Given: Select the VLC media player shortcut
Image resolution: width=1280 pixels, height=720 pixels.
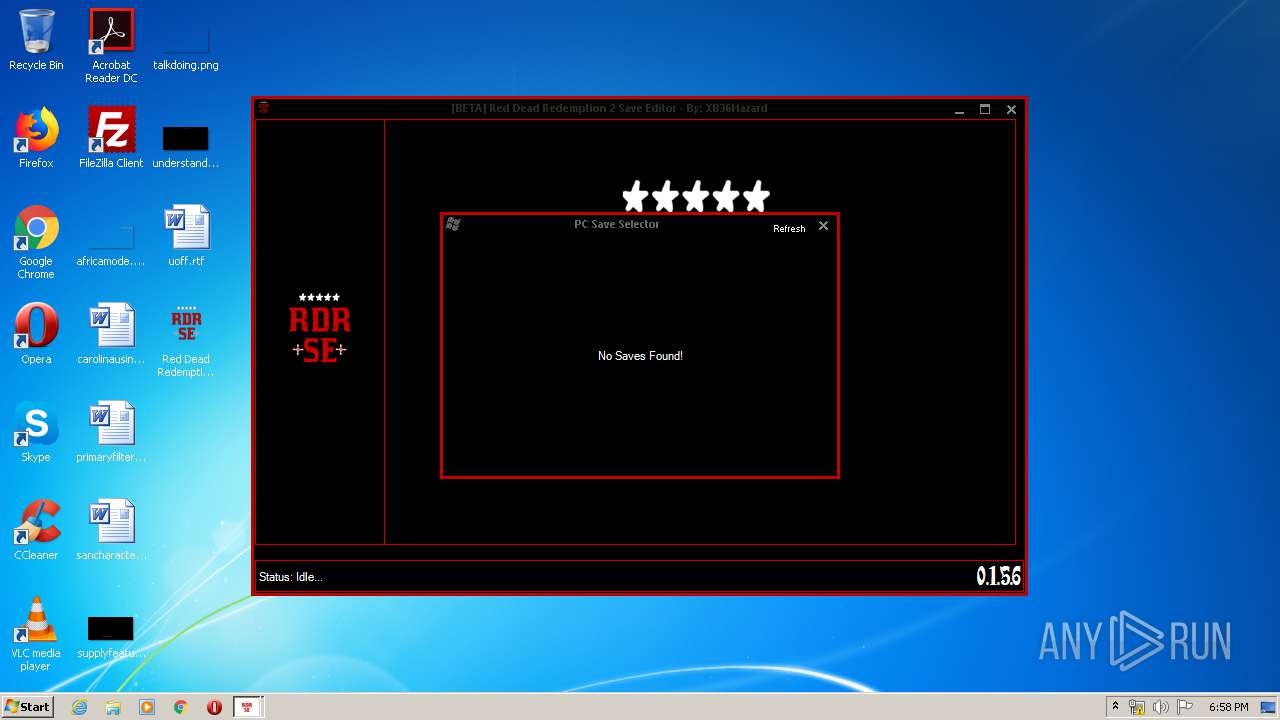Looking at the screenshot, I should pos(36,634).
